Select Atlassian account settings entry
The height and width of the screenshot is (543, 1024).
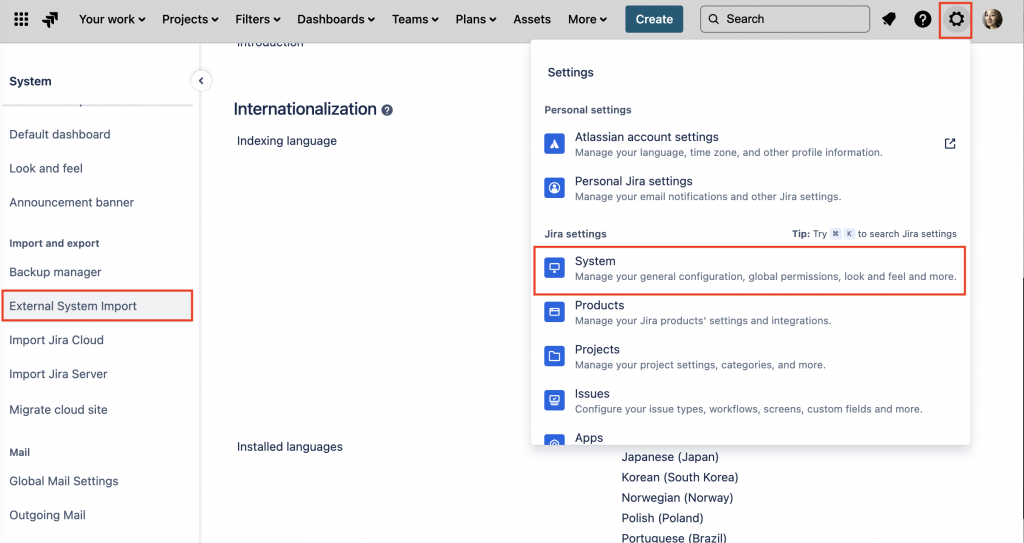pos(750,144)
